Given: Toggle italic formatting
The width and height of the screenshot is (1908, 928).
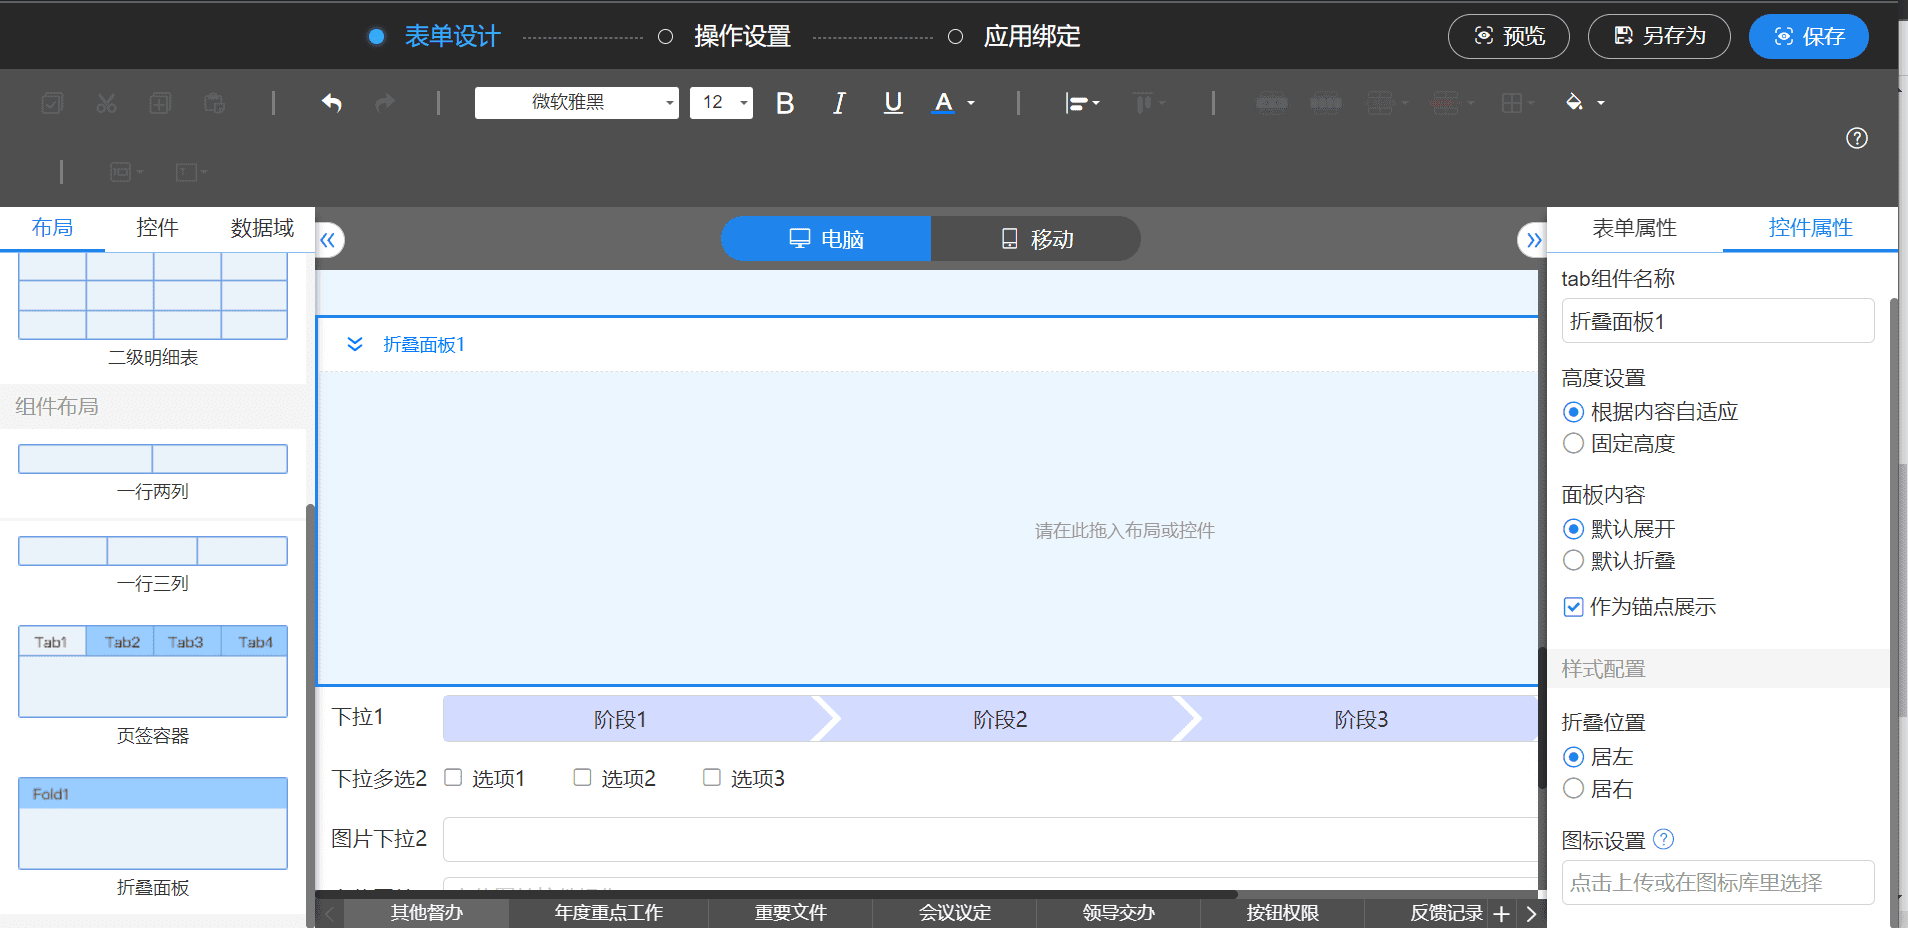Looking at the screenshot, I should coord(839,103).
